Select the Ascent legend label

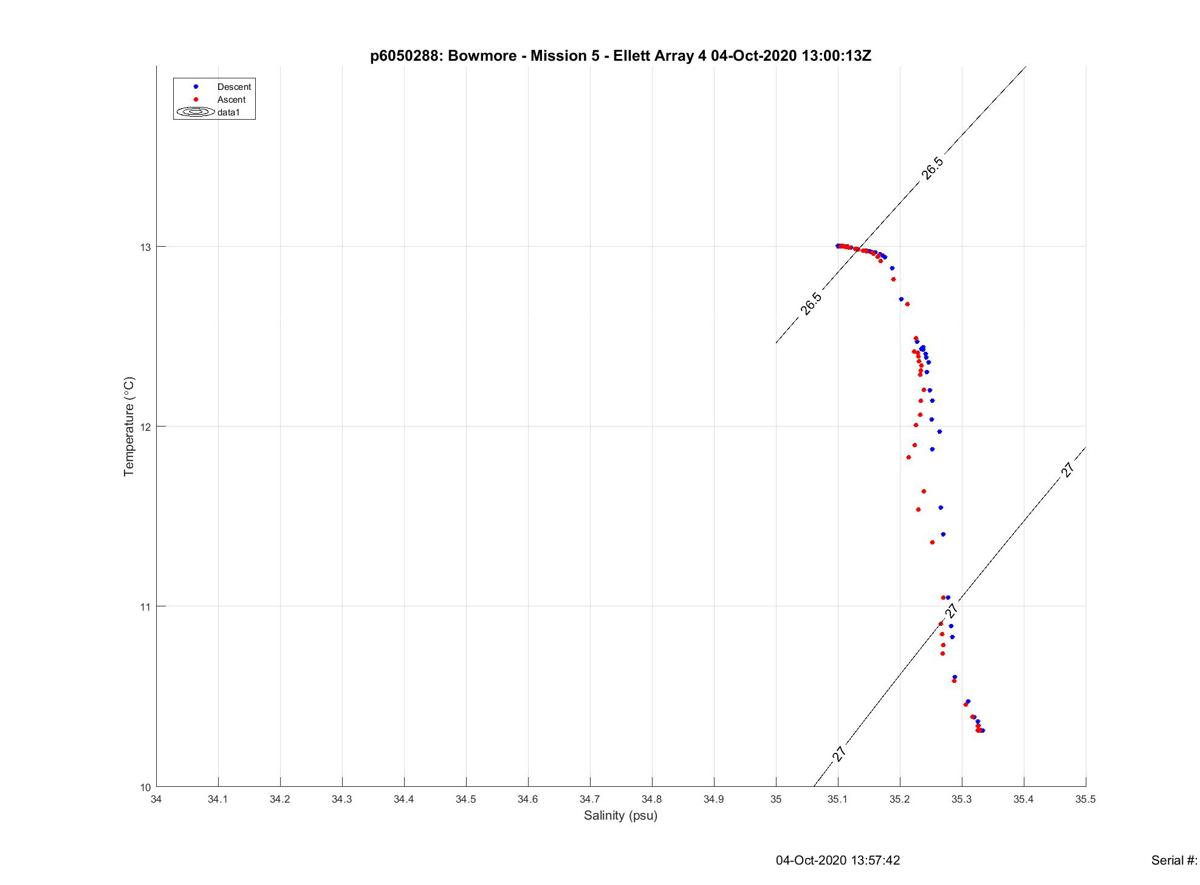point(231,100)
